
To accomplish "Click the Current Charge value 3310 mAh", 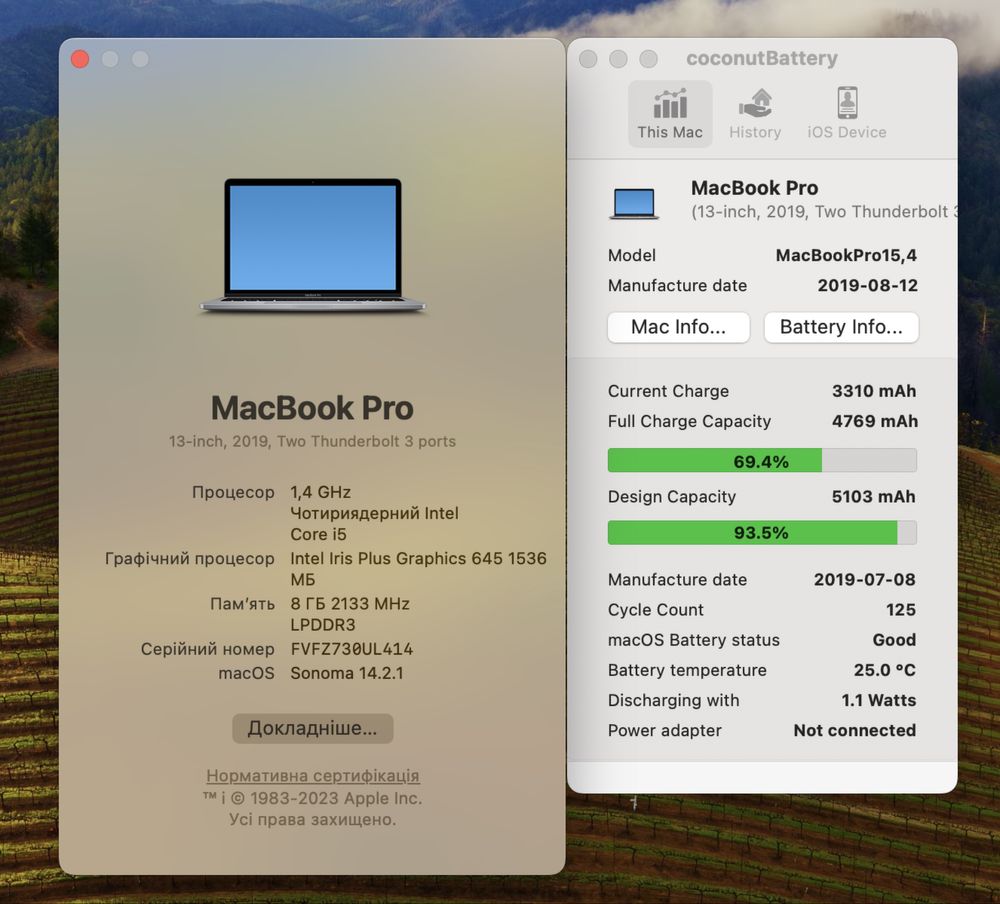I will point(874,391).
